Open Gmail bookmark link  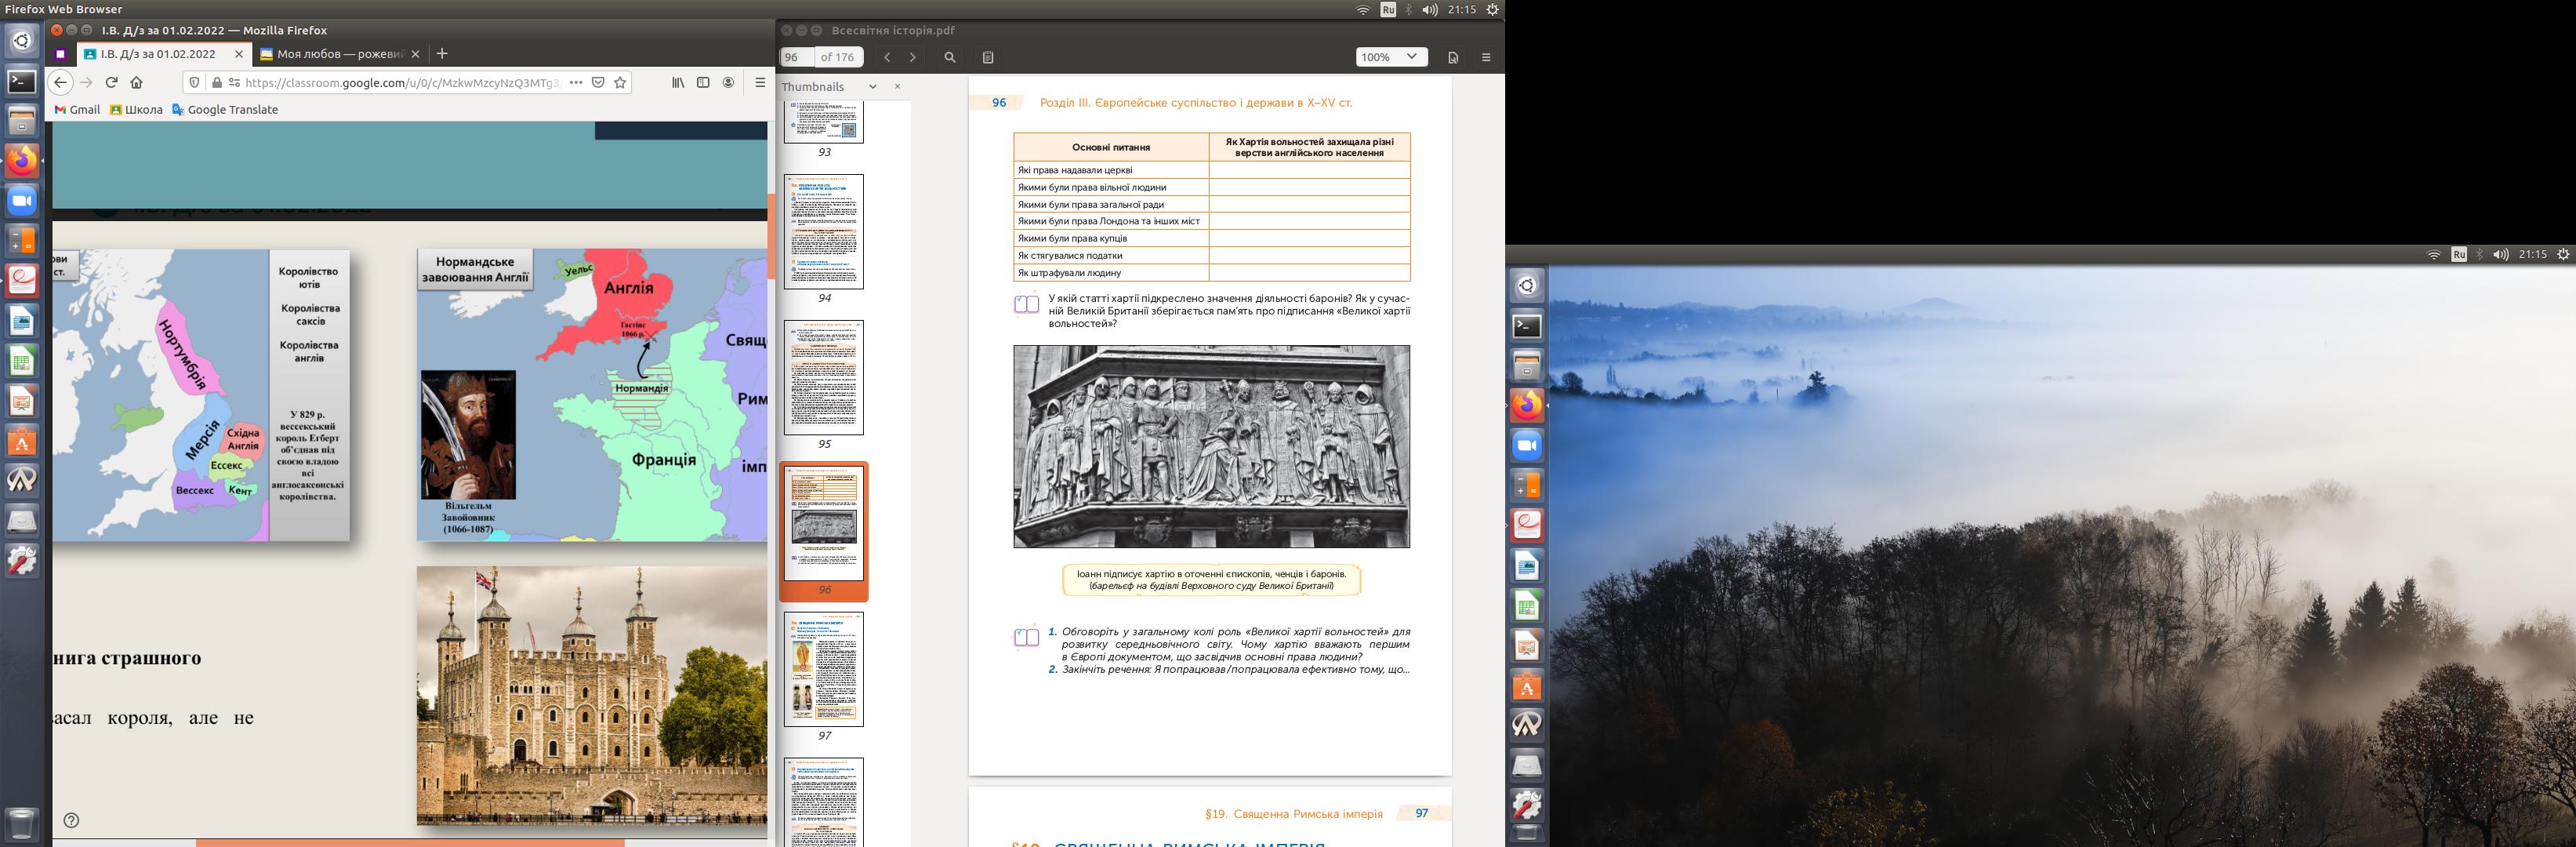77,110
